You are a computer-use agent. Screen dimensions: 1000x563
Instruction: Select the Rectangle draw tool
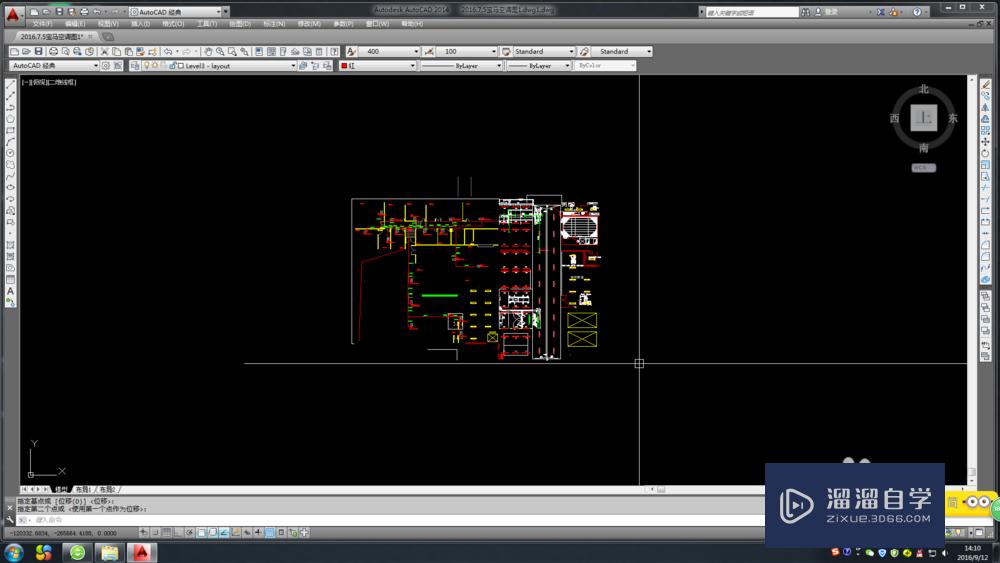[x=10, y=131]
